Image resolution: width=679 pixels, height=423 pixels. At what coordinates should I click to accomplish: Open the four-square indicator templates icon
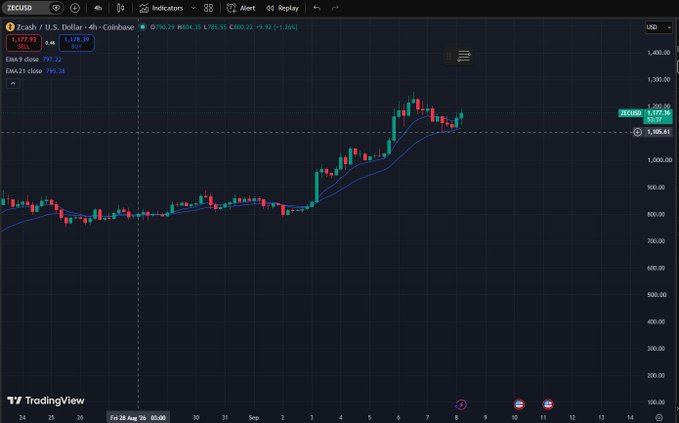[208, 8]
